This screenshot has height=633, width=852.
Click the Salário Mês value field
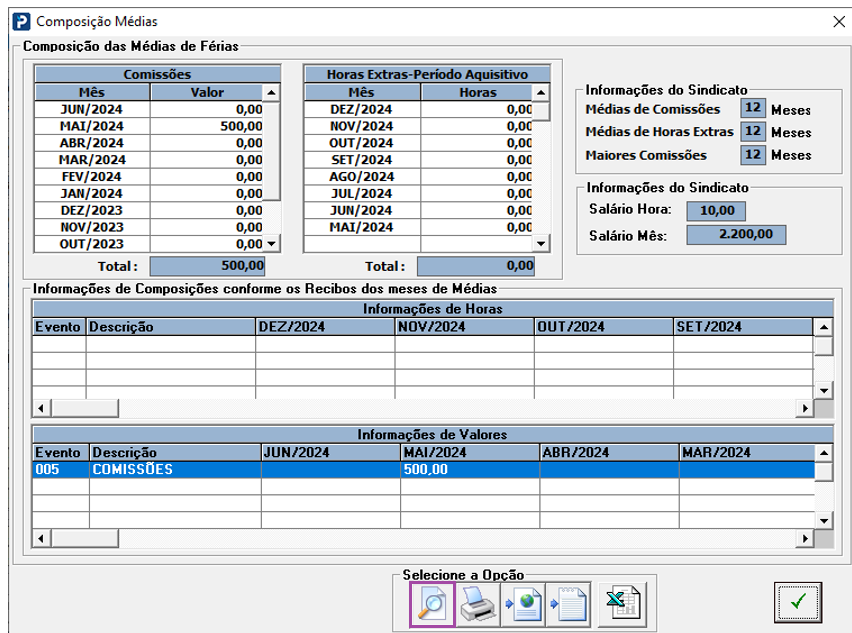click(x=735, y=235)
